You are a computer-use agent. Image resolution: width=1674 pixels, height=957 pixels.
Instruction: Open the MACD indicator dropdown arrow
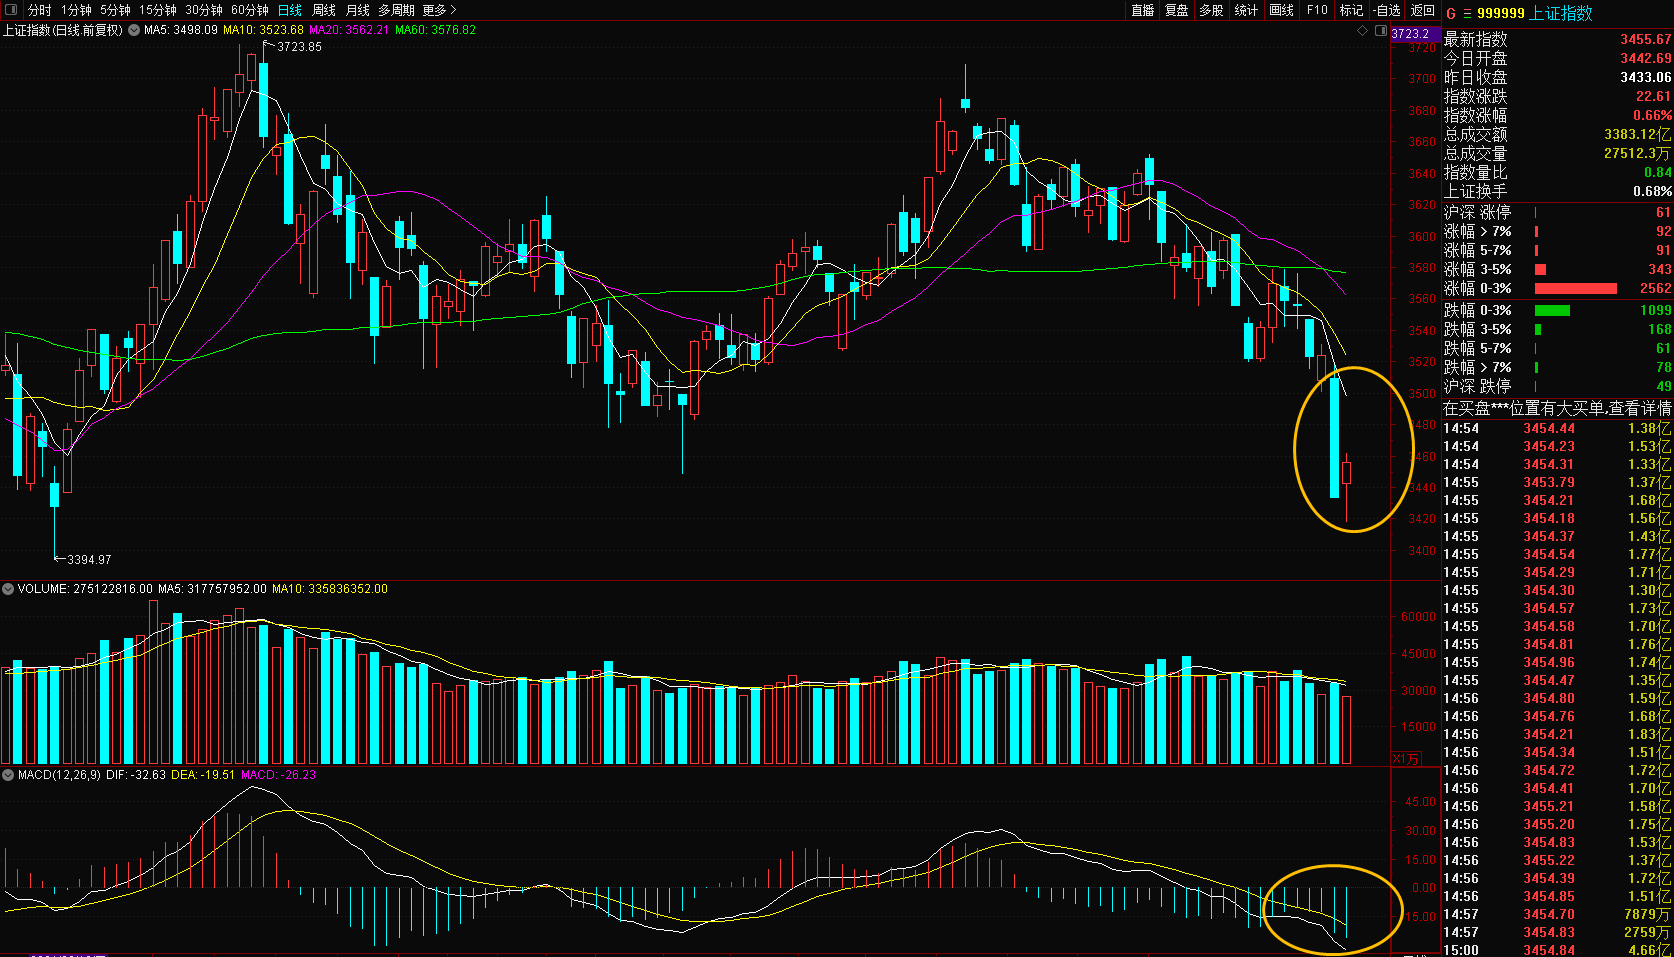(8, 775)
